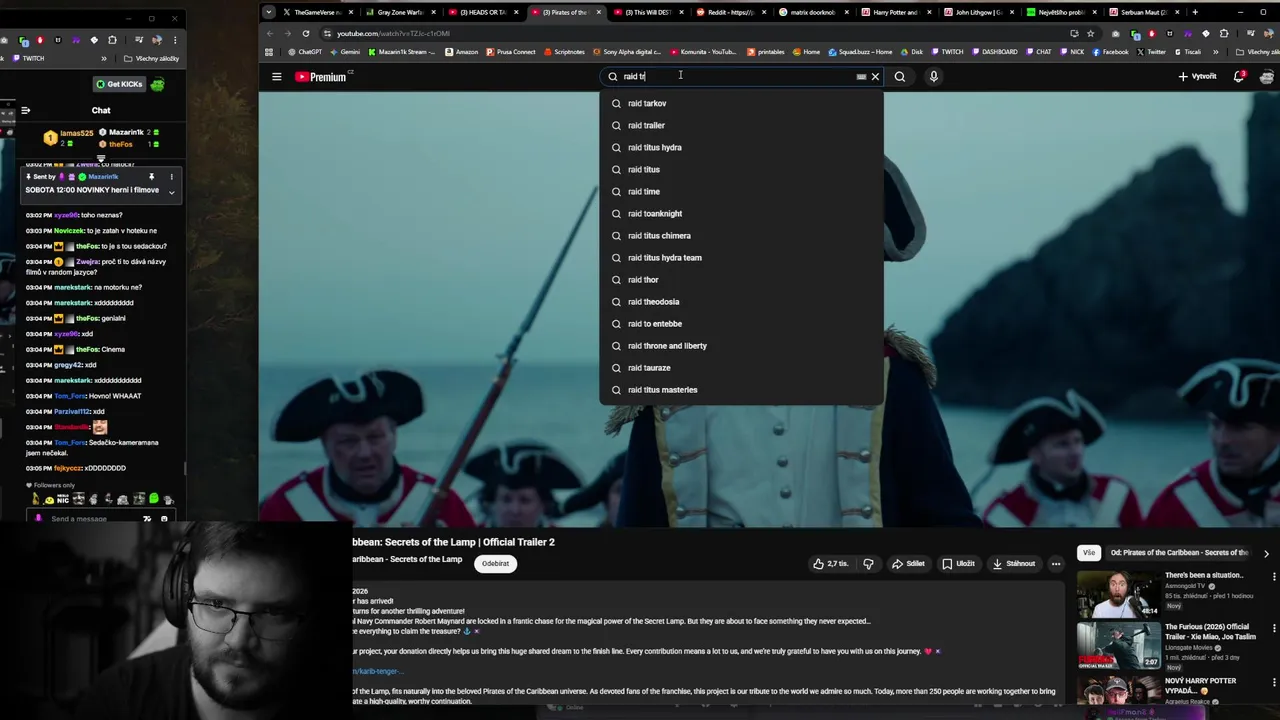Open The Furious (2026) trailer thumbnail

coord(1118,646)
